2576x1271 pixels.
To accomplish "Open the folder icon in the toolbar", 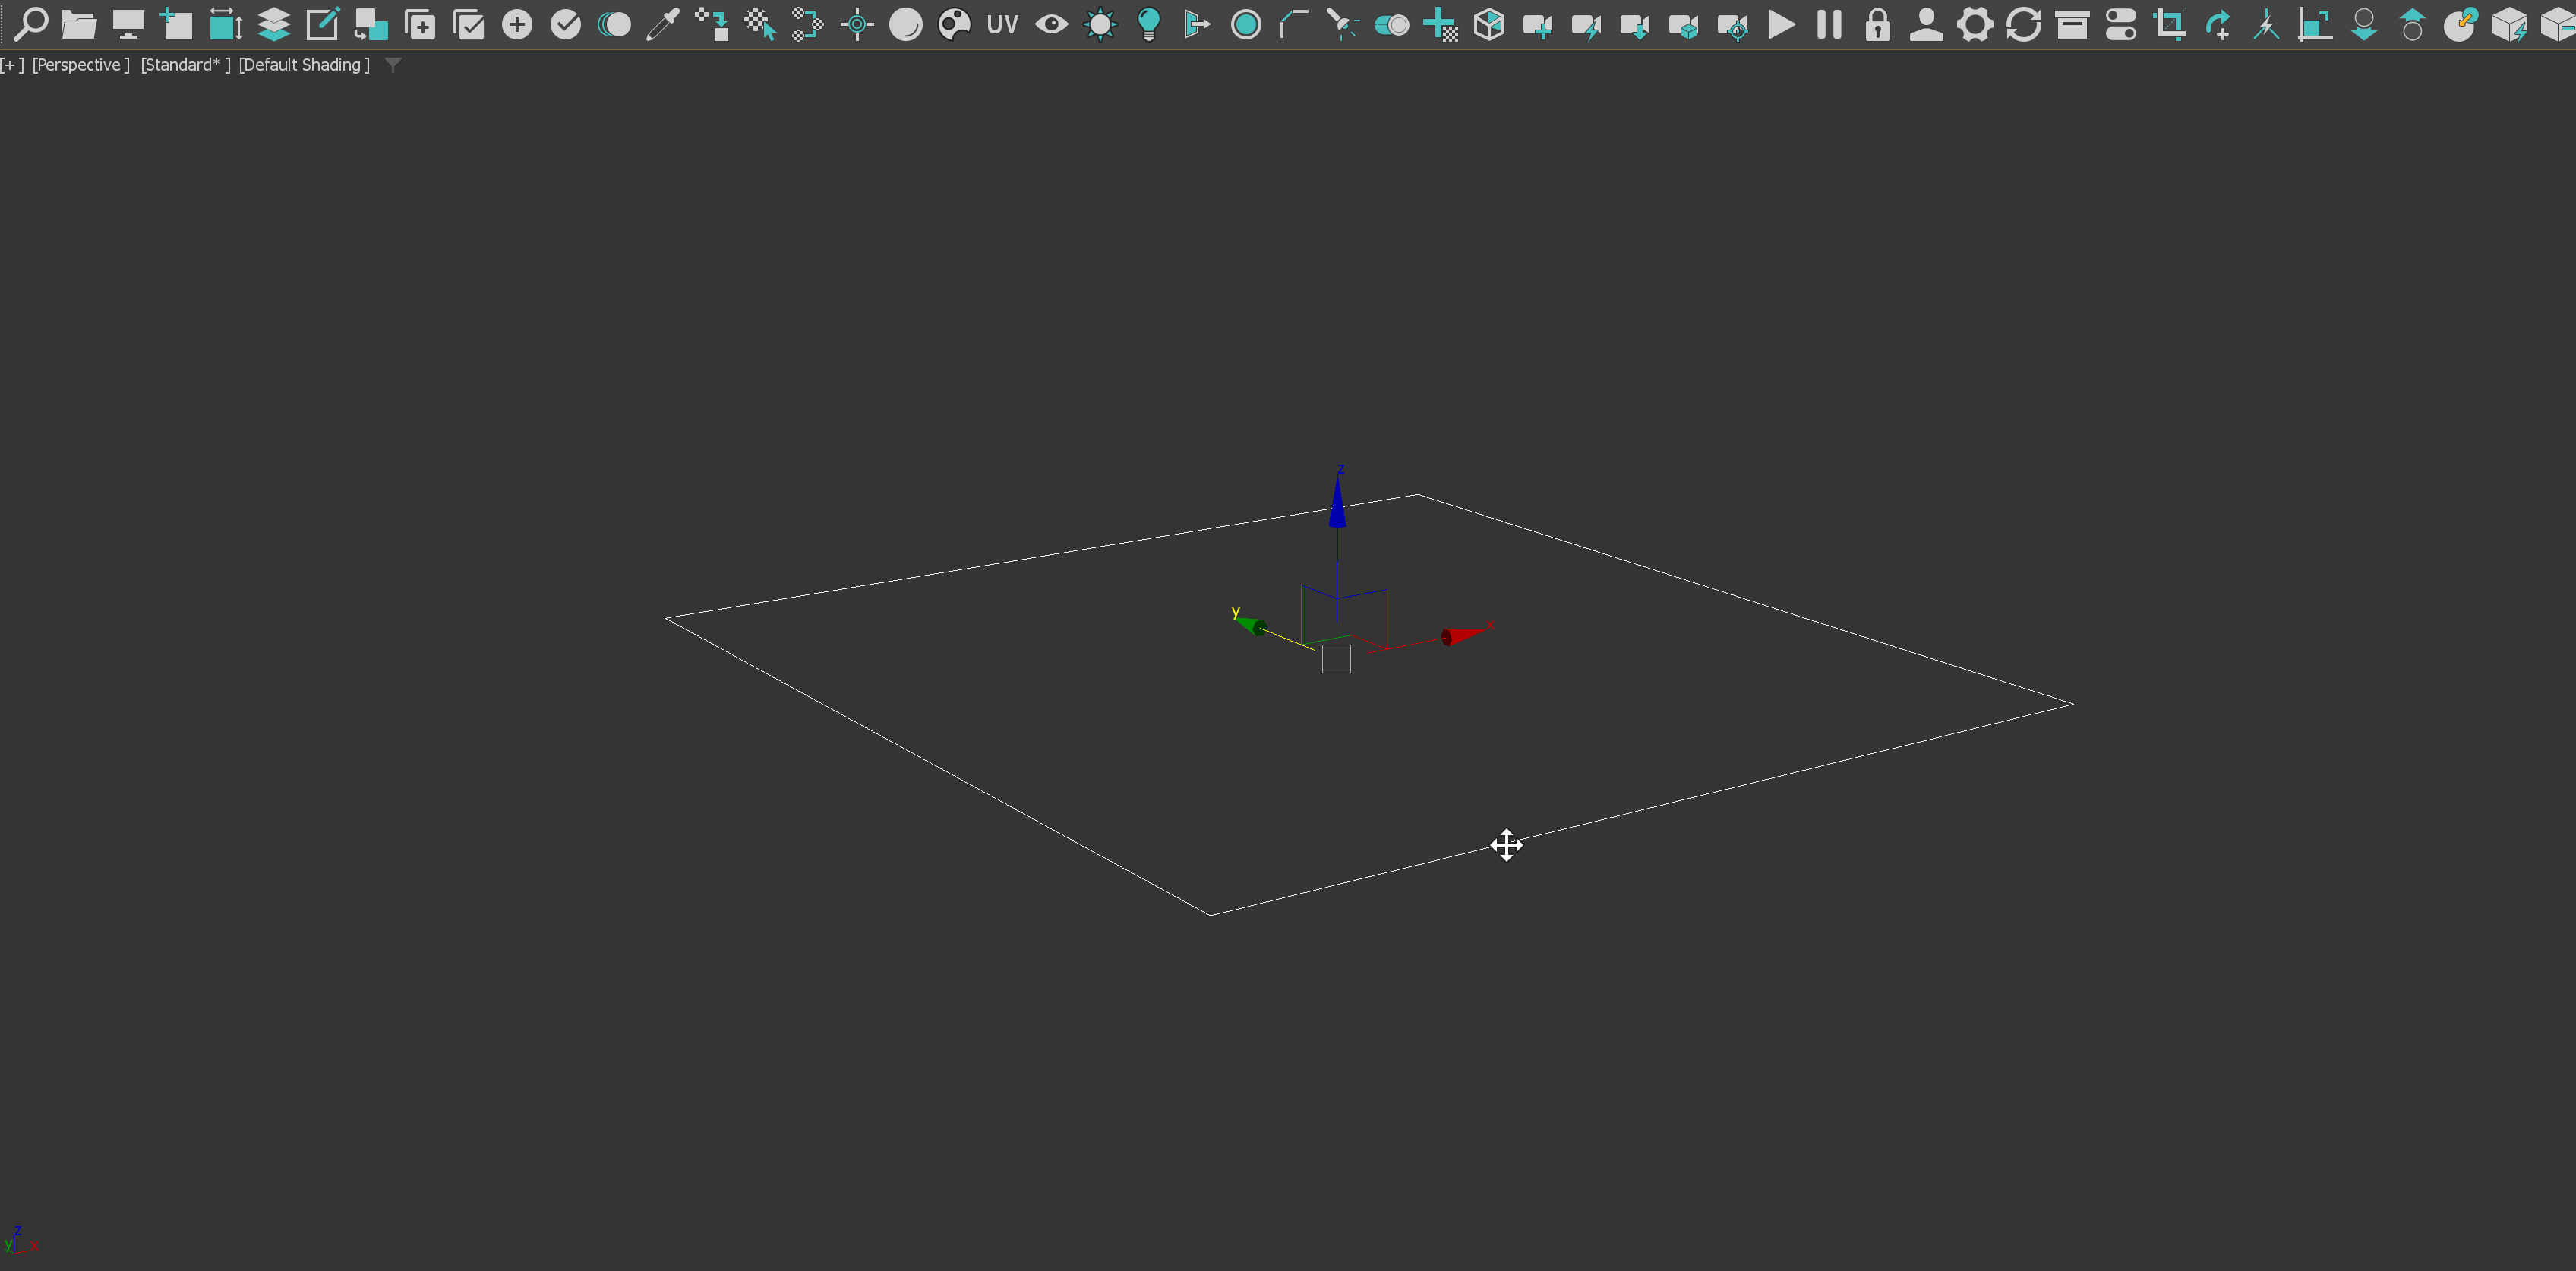I will click(x=79, y=23).
